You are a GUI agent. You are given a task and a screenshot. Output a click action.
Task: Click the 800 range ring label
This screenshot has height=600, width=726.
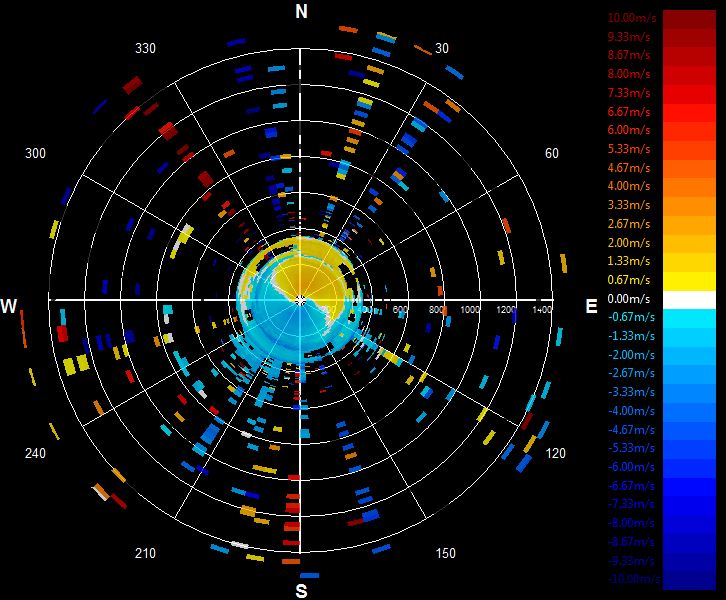point(436,309)
